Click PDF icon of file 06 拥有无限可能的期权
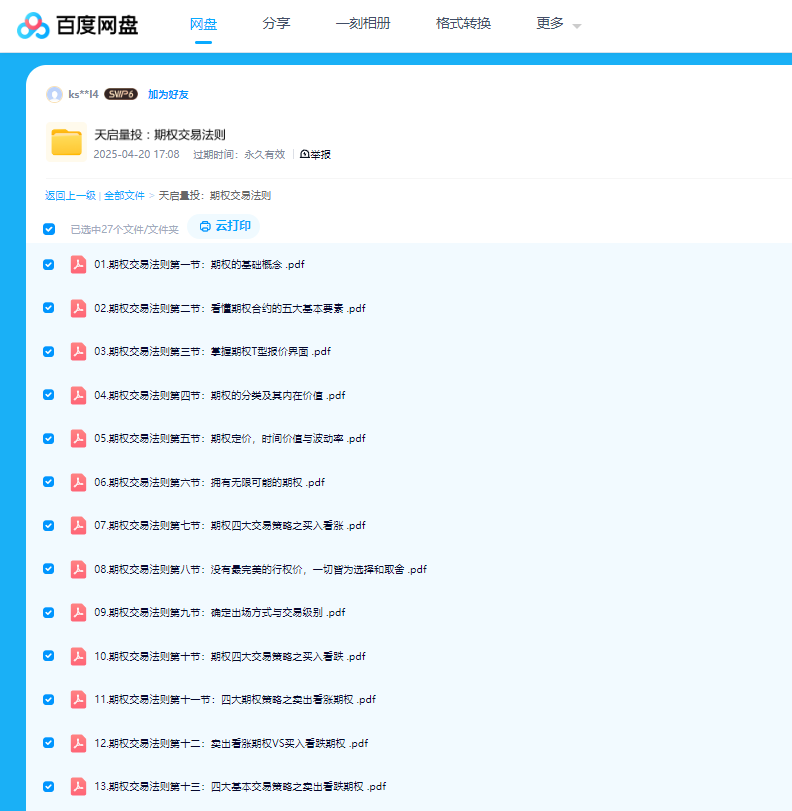 (x=79, y=482)
